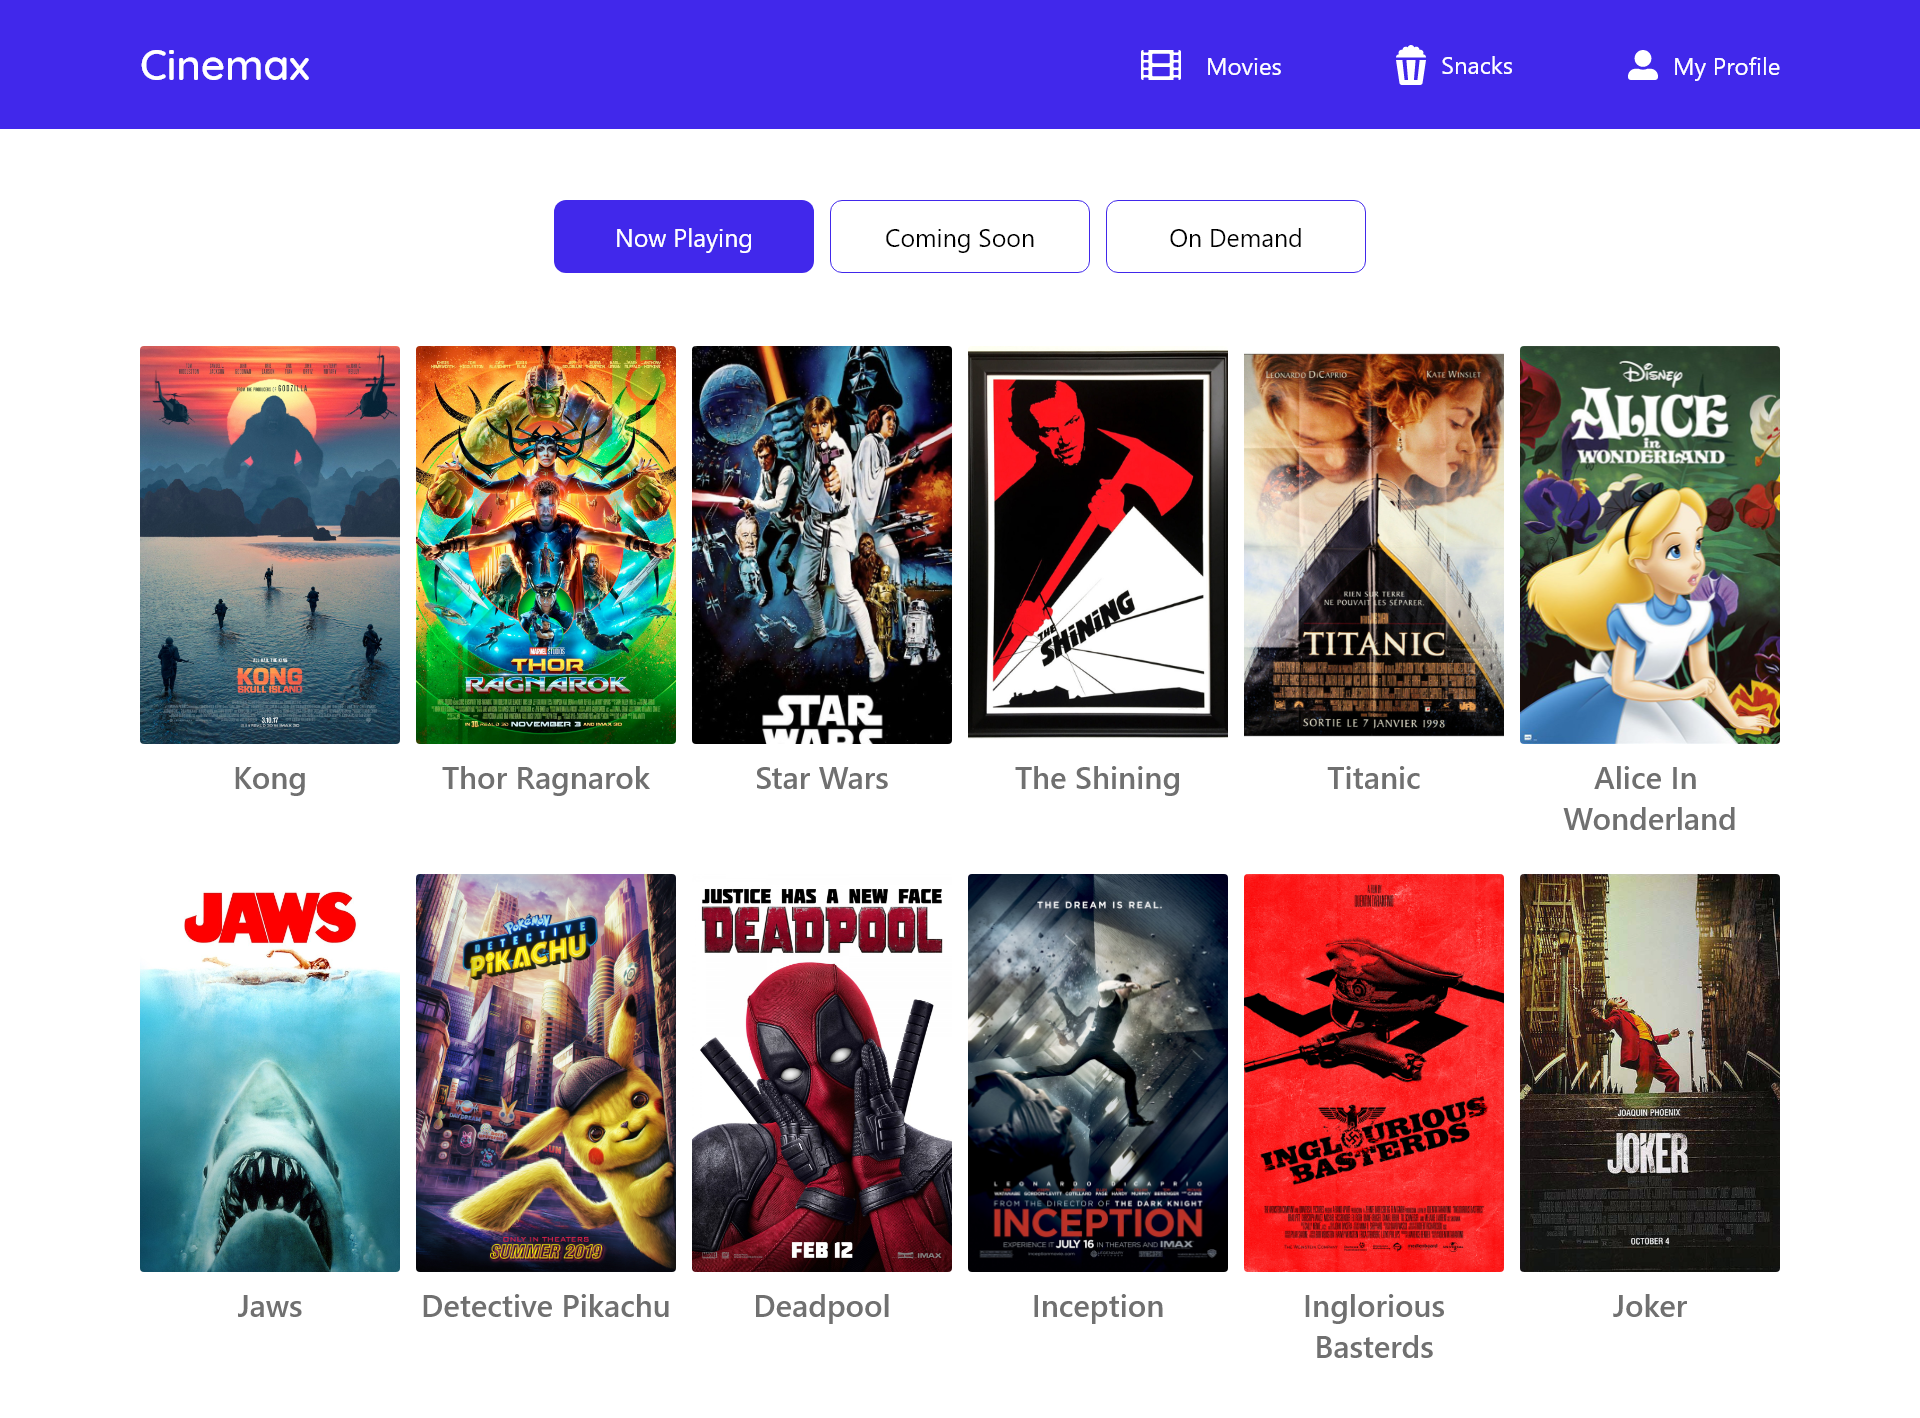Open the Kong Skull Island poster
Viewport: 1920px width, 1418px height.
(x=270, y=545)
